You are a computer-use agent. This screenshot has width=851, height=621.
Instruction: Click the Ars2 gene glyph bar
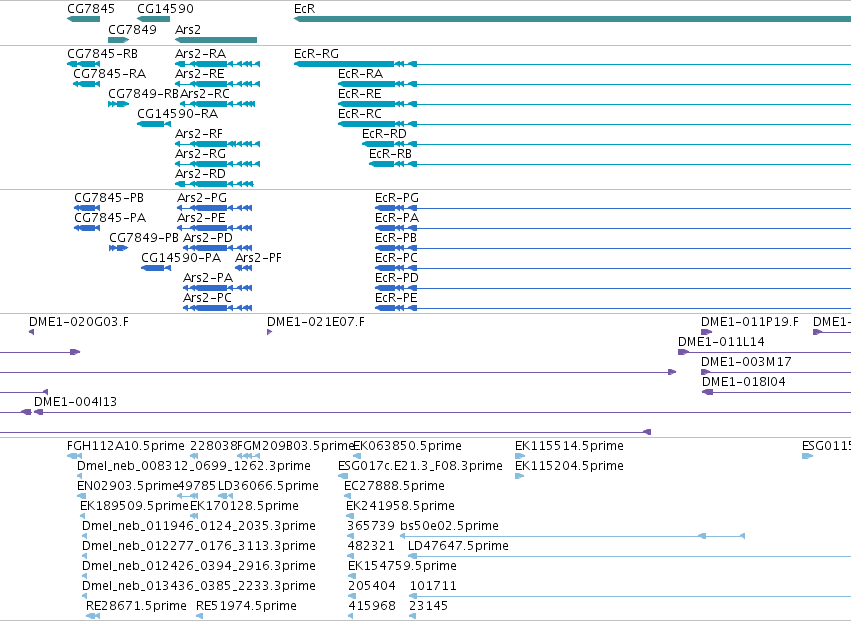(x=215, y=40)
